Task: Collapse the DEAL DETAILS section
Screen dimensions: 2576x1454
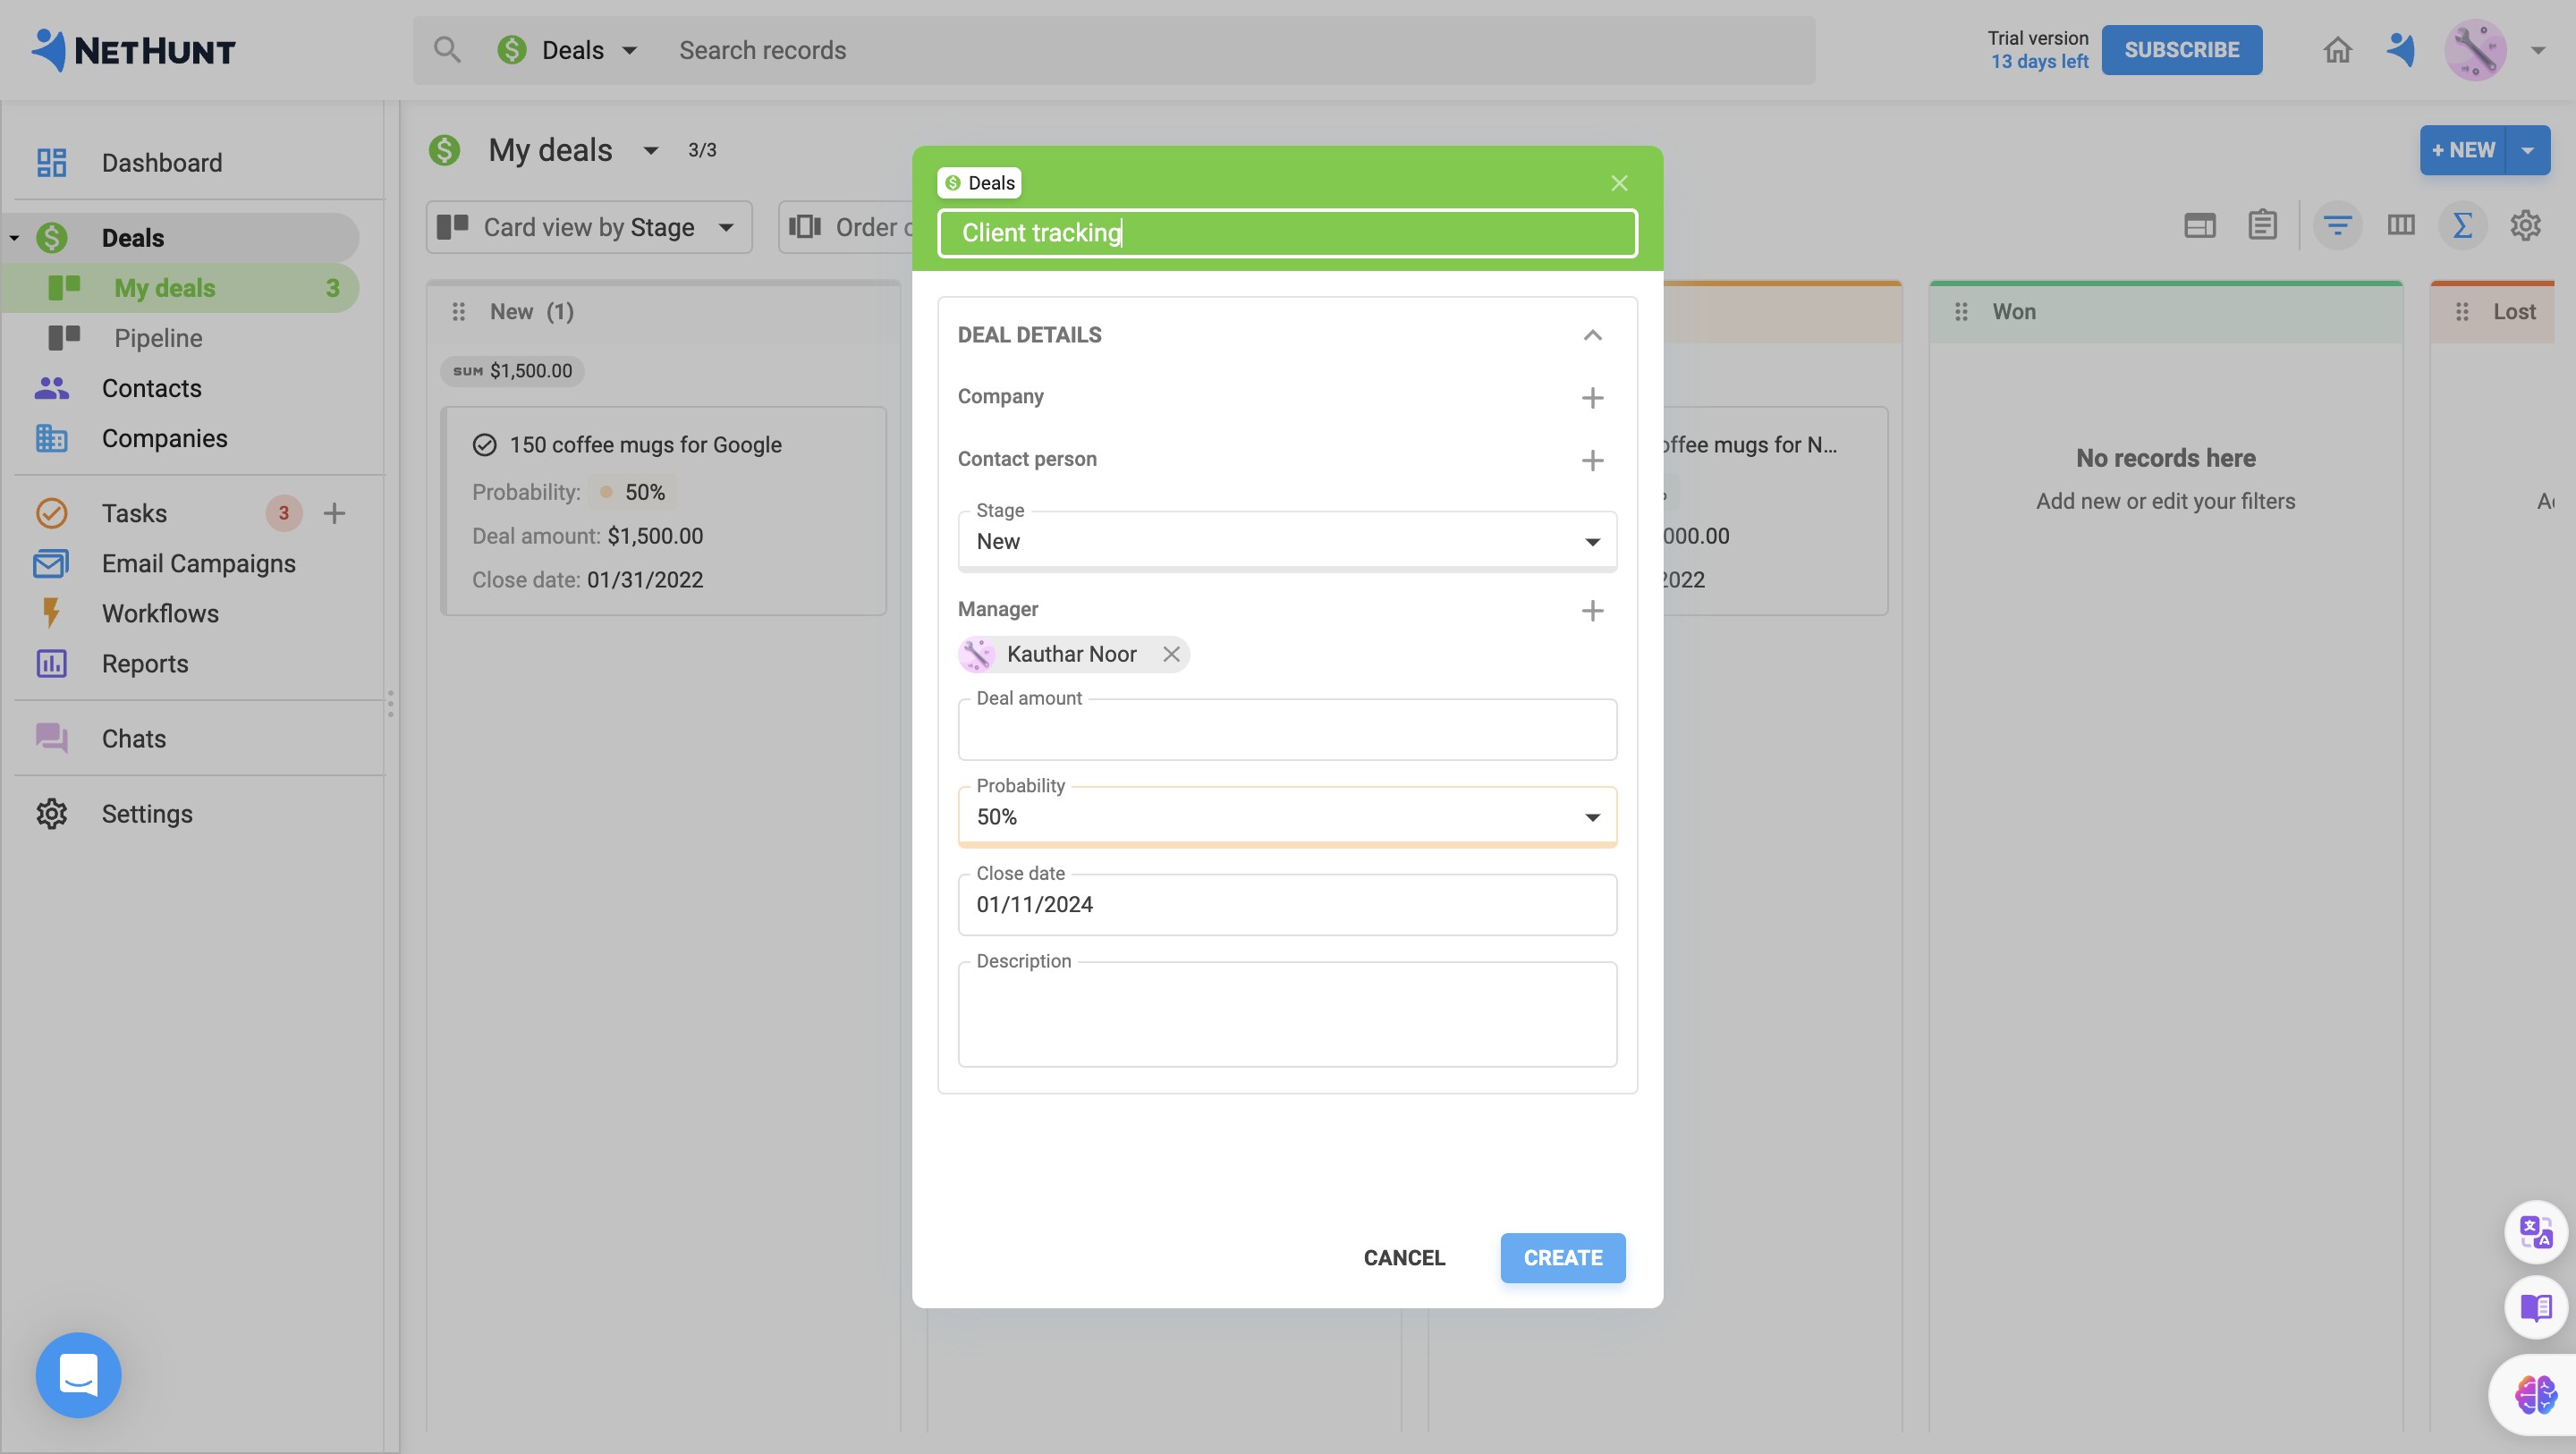Action: (x=1592, y=335)
